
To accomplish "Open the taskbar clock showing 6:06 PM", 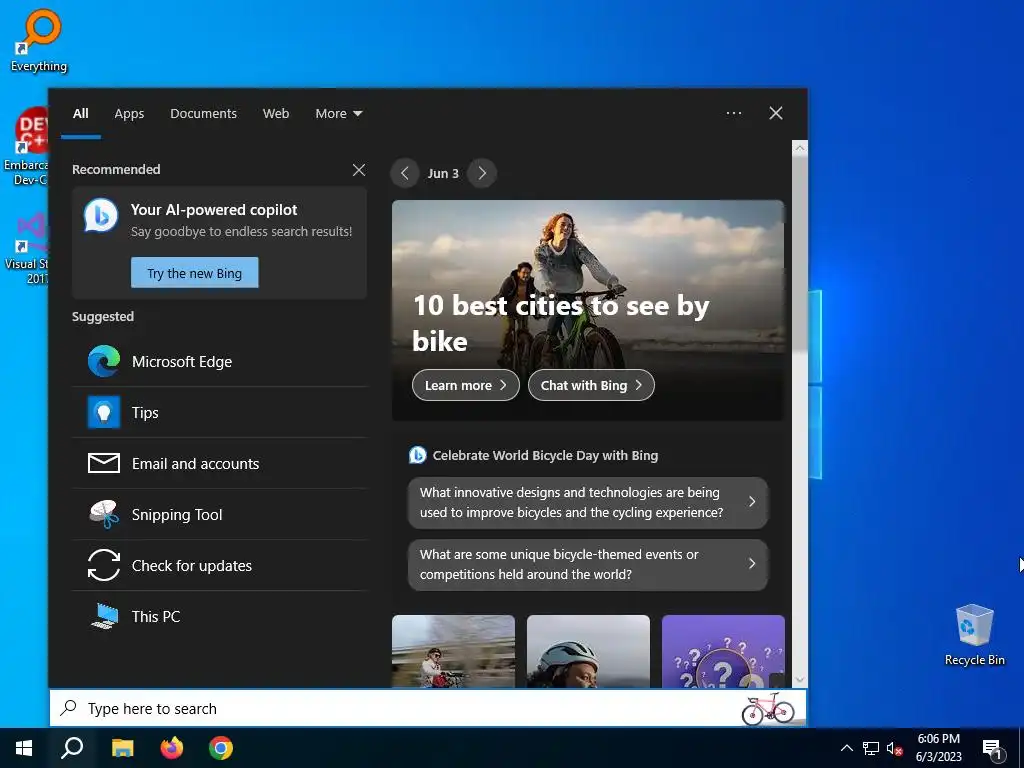I will click(938, 748).
